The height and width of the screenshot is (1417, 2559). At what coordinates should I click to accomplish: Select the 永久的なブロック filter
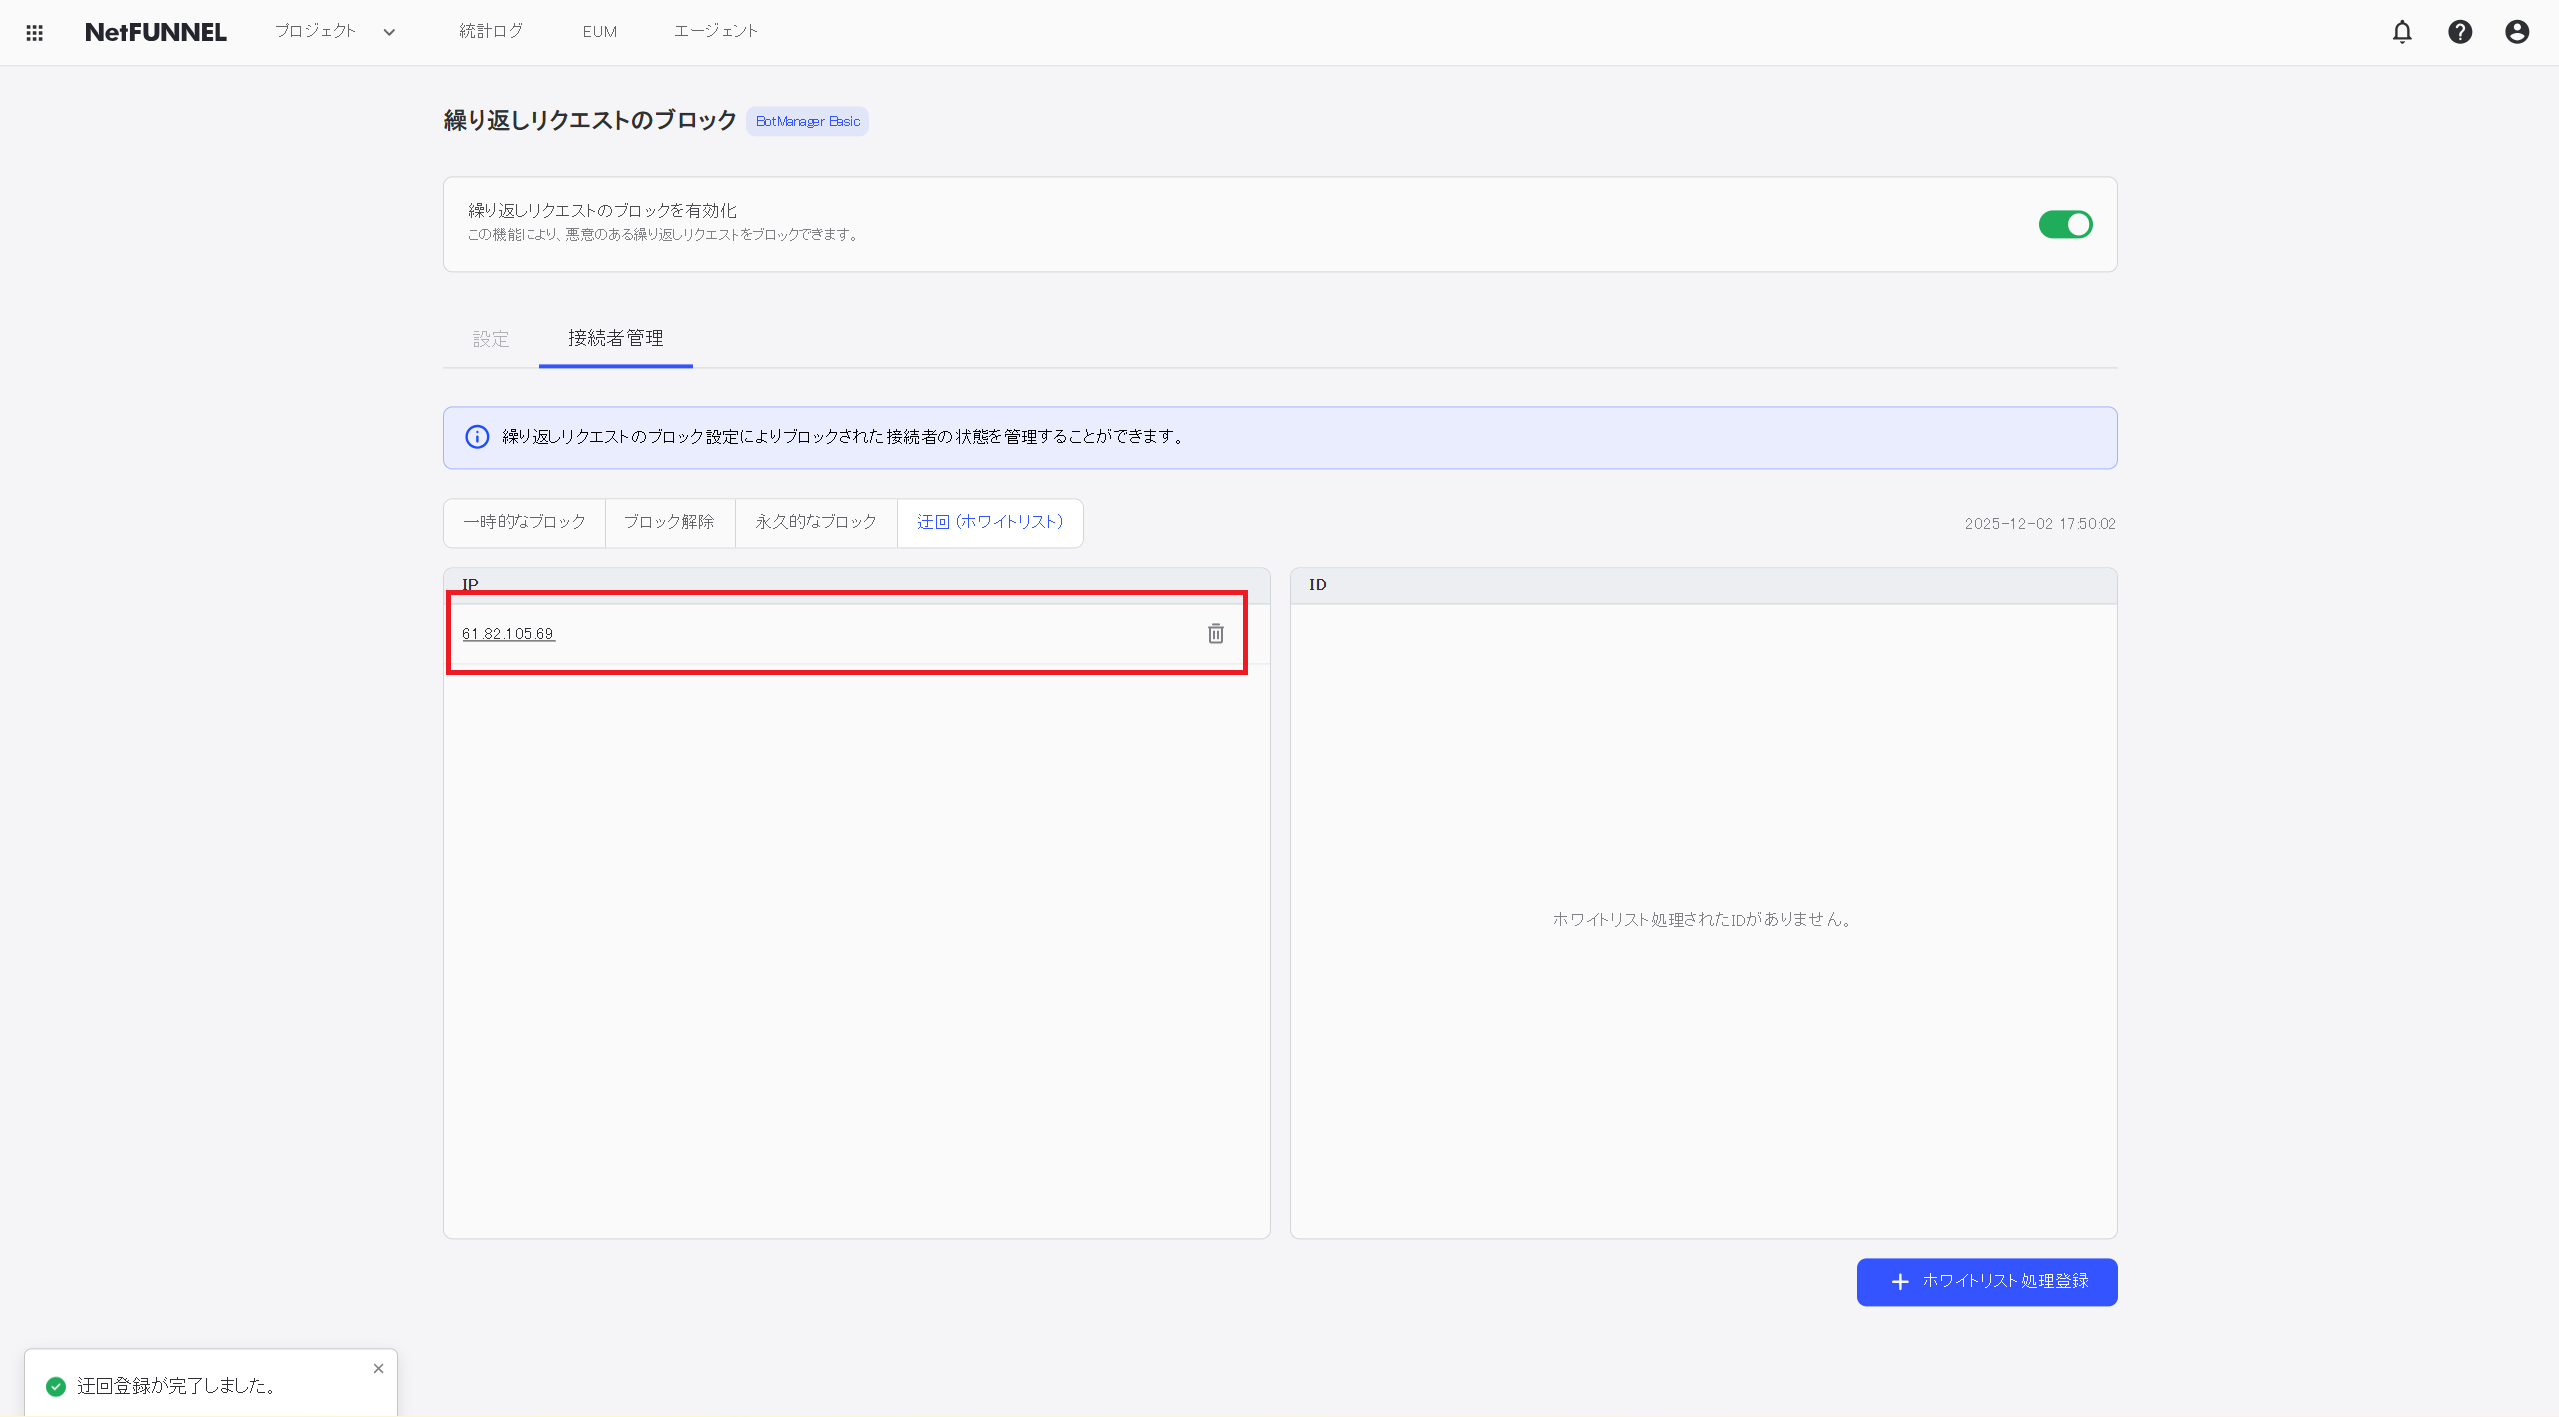(814, 522)
